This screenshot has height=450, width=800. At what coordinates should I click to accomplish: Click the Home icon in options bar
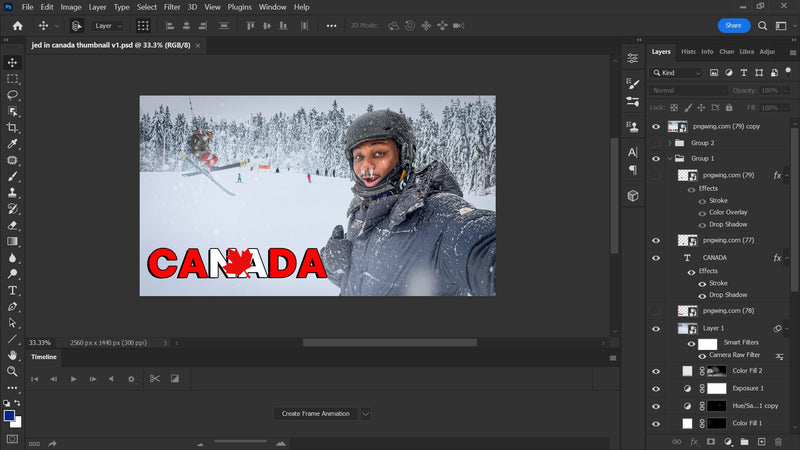(x=17, y=25)
